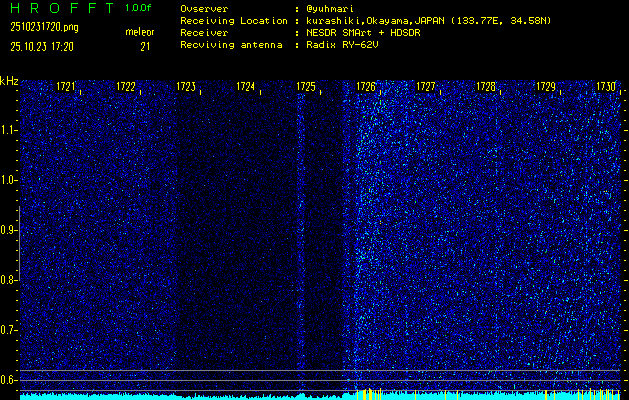
Task: Click the NESDR SMArt + HDSDR text
Action: click(x=363, y=33)
